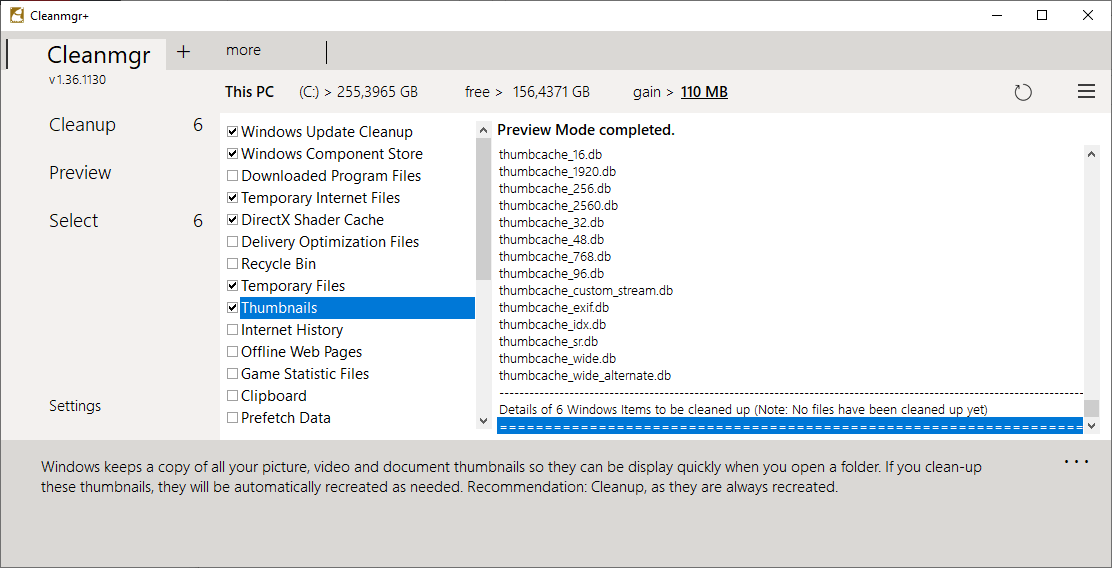Uncheck the Temporary Files checkbox
Screen dimensions: 1112x568
tap(232, 286)
